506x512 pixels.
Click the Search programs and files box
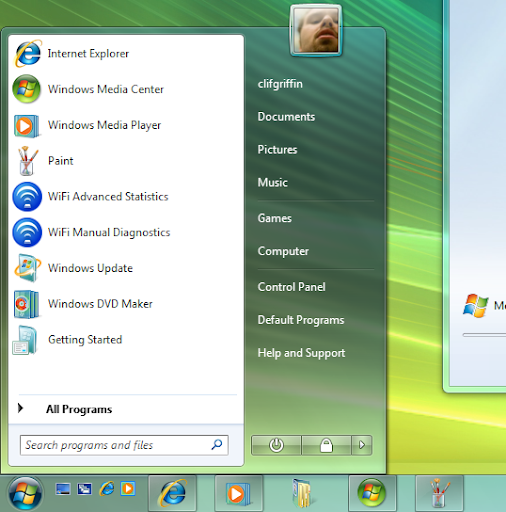(x=124, y=445)
